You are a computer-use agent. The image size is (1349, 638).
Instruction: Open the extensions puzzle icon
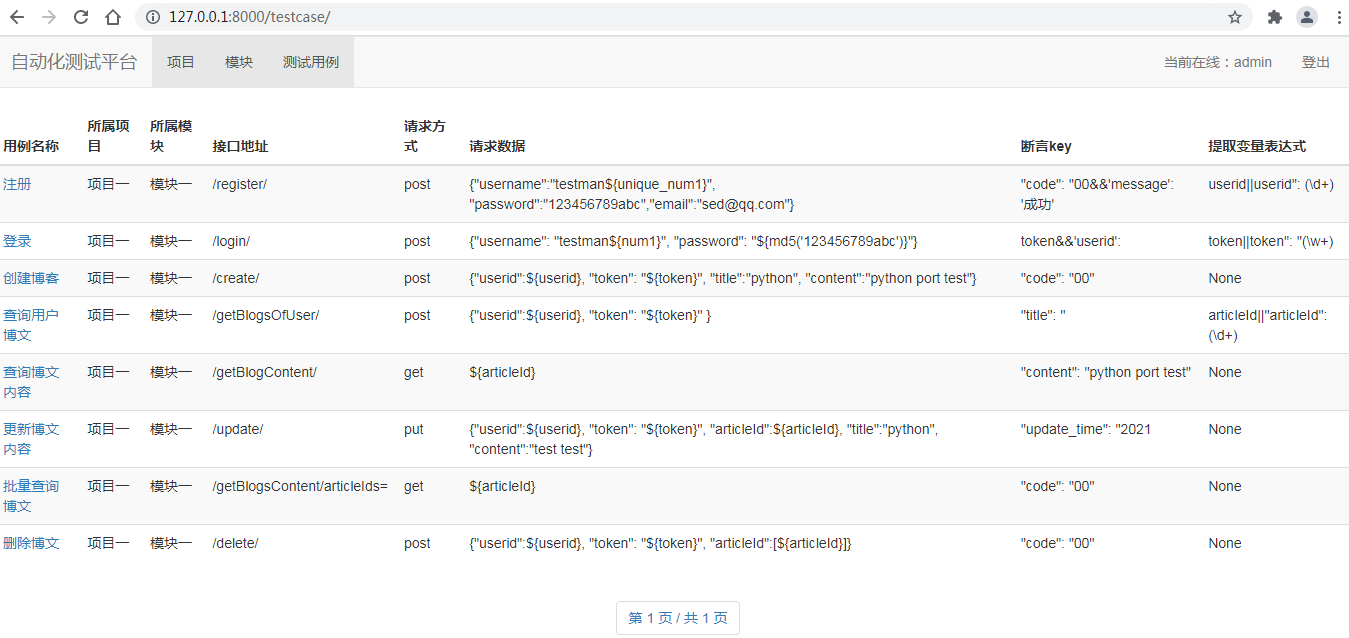(1274, 17)
